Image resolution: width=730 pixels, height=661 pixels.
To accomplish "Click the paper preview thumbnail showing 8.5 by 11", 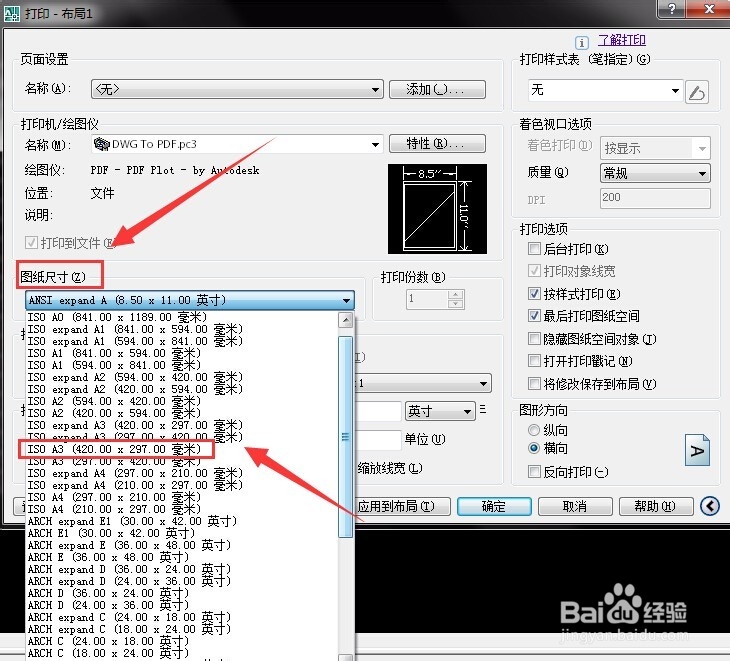I will [x=437, y=209].
